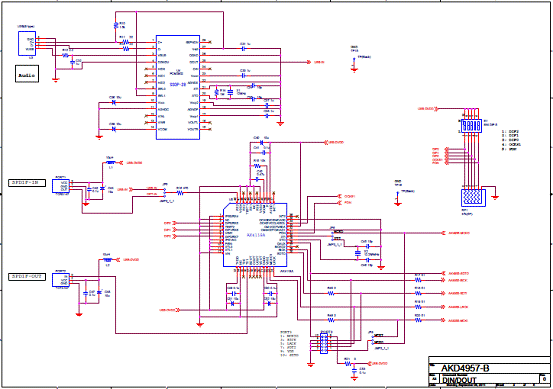This screenshot has width=553, height=389.
Task: Click the AK4118A receiver chip symbol
Action: pos(255,235)
